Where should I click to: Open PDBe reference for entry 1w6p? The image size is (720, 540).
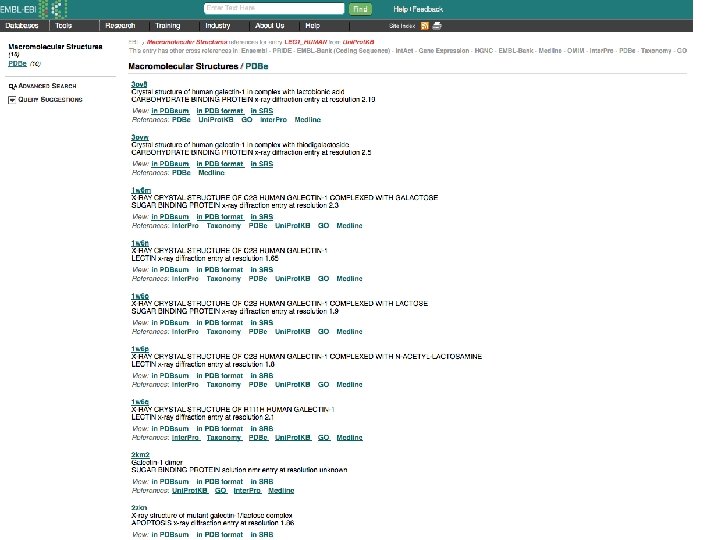[258, 384]
